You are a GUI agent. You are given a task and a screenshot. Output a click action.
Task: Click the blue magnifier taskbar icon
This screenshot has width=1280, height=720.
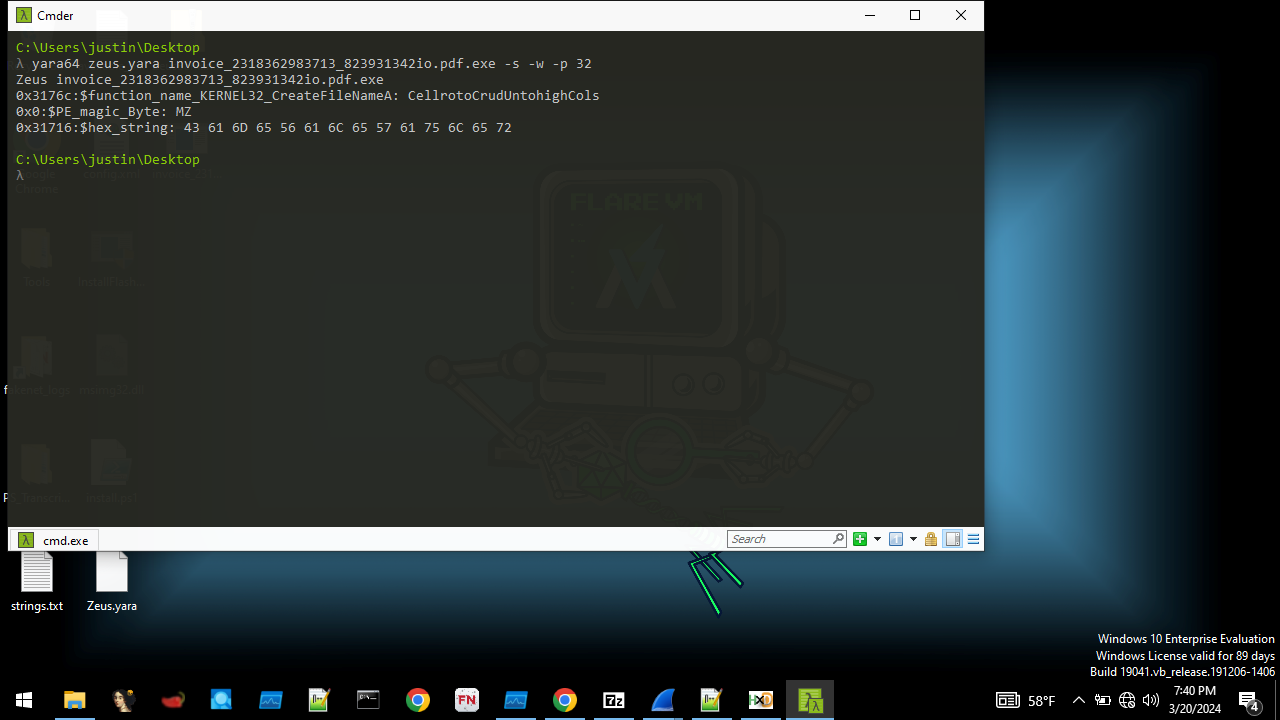221,700
